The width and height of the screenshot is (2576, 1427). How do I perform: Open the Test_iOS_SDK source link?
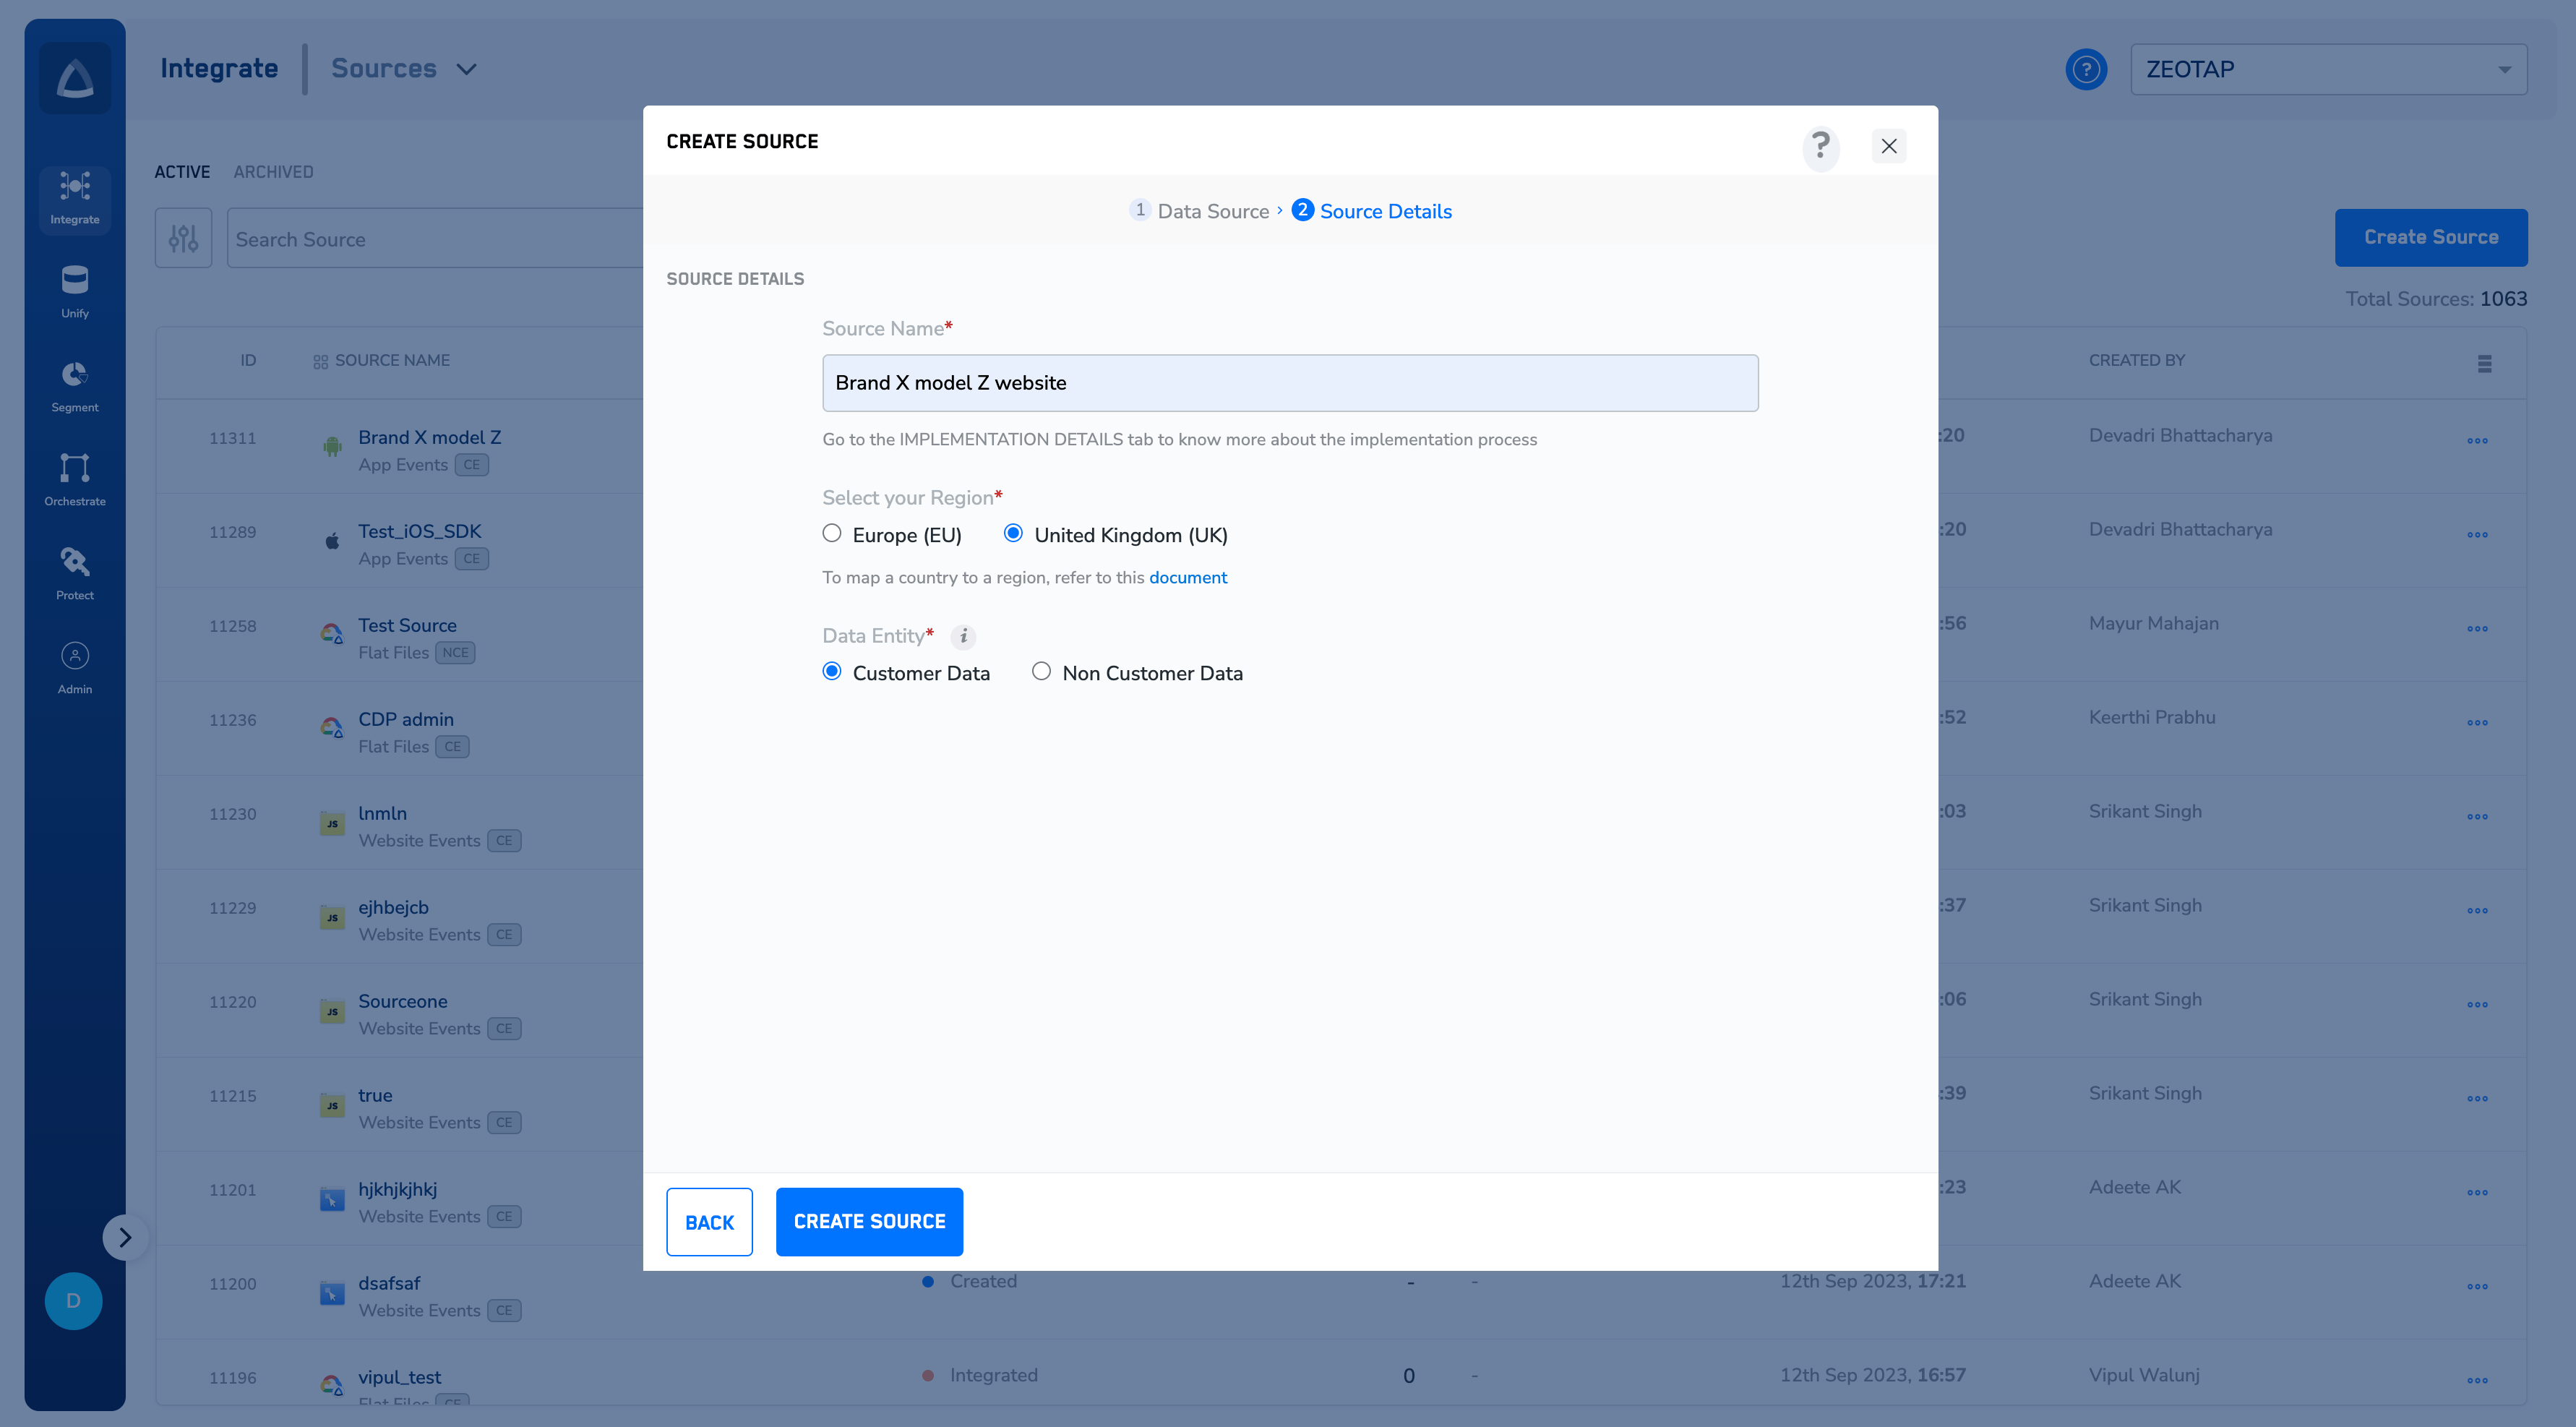[420, 531]
